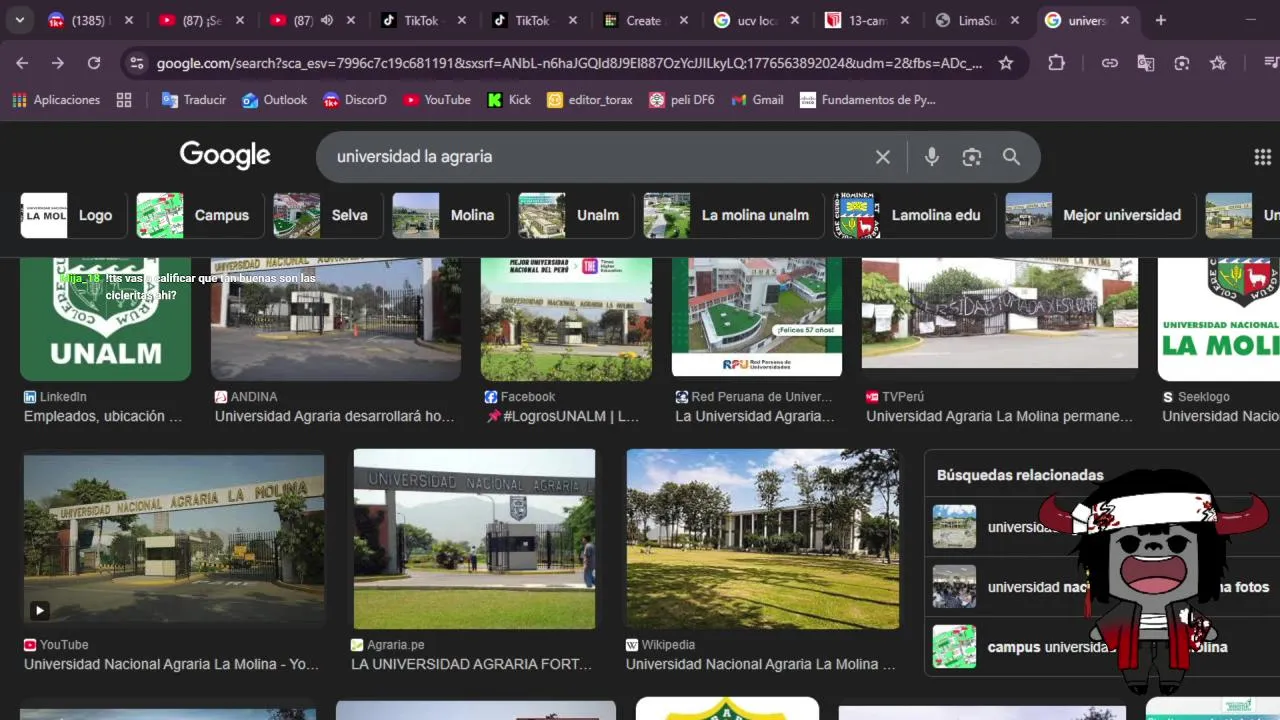Viewport: 1280px width, 720px height.
Task: Start voice search with microphone icon
Action: pos(932,157)
